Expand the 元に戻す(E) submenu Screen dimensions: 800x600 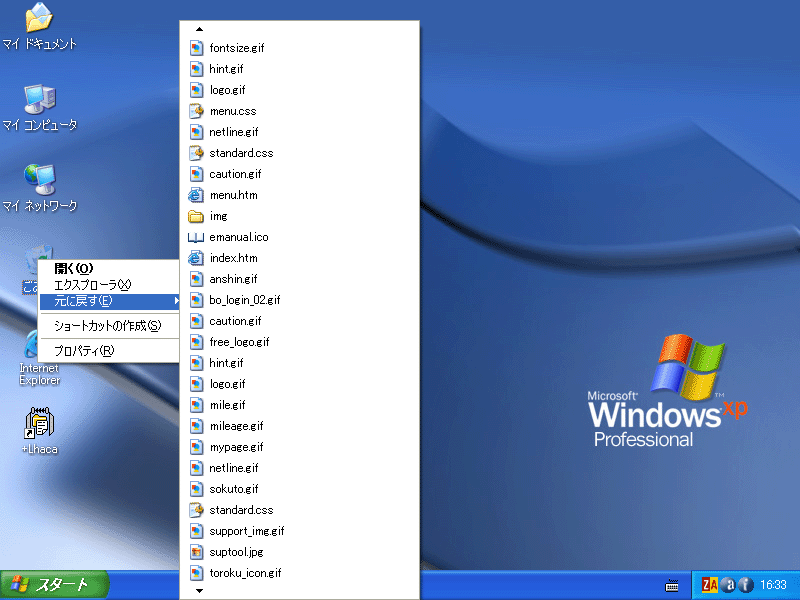point(109,301)
